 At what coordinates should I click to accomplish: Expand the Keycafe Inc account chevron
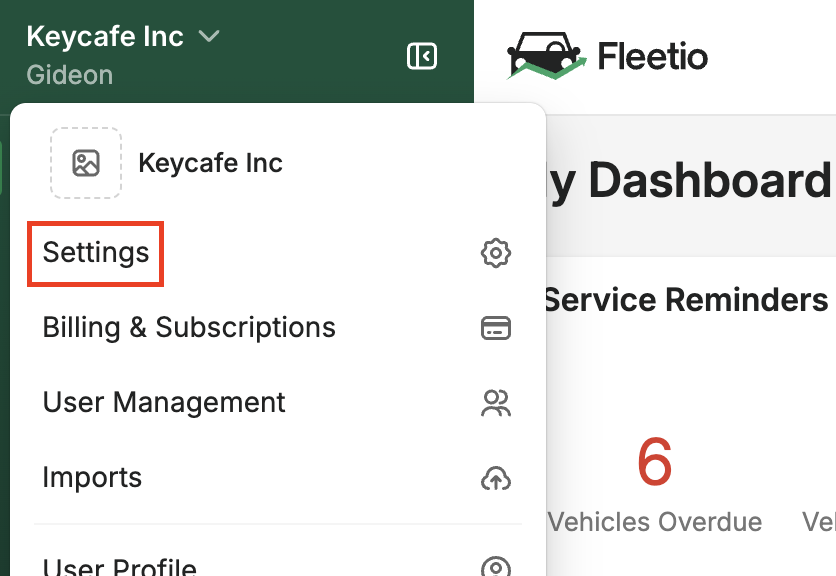tap(209, 36)
